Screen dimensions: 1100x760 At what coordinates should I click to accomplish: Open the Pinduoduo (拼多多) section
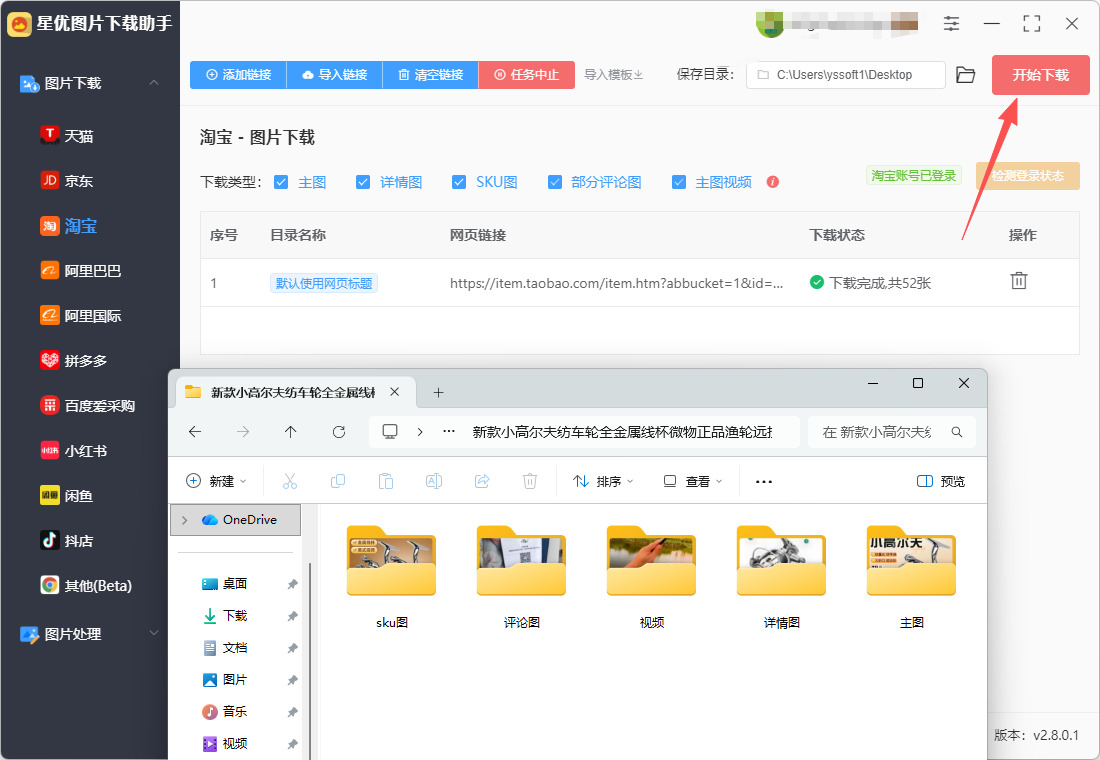click(x=74, y=361)
